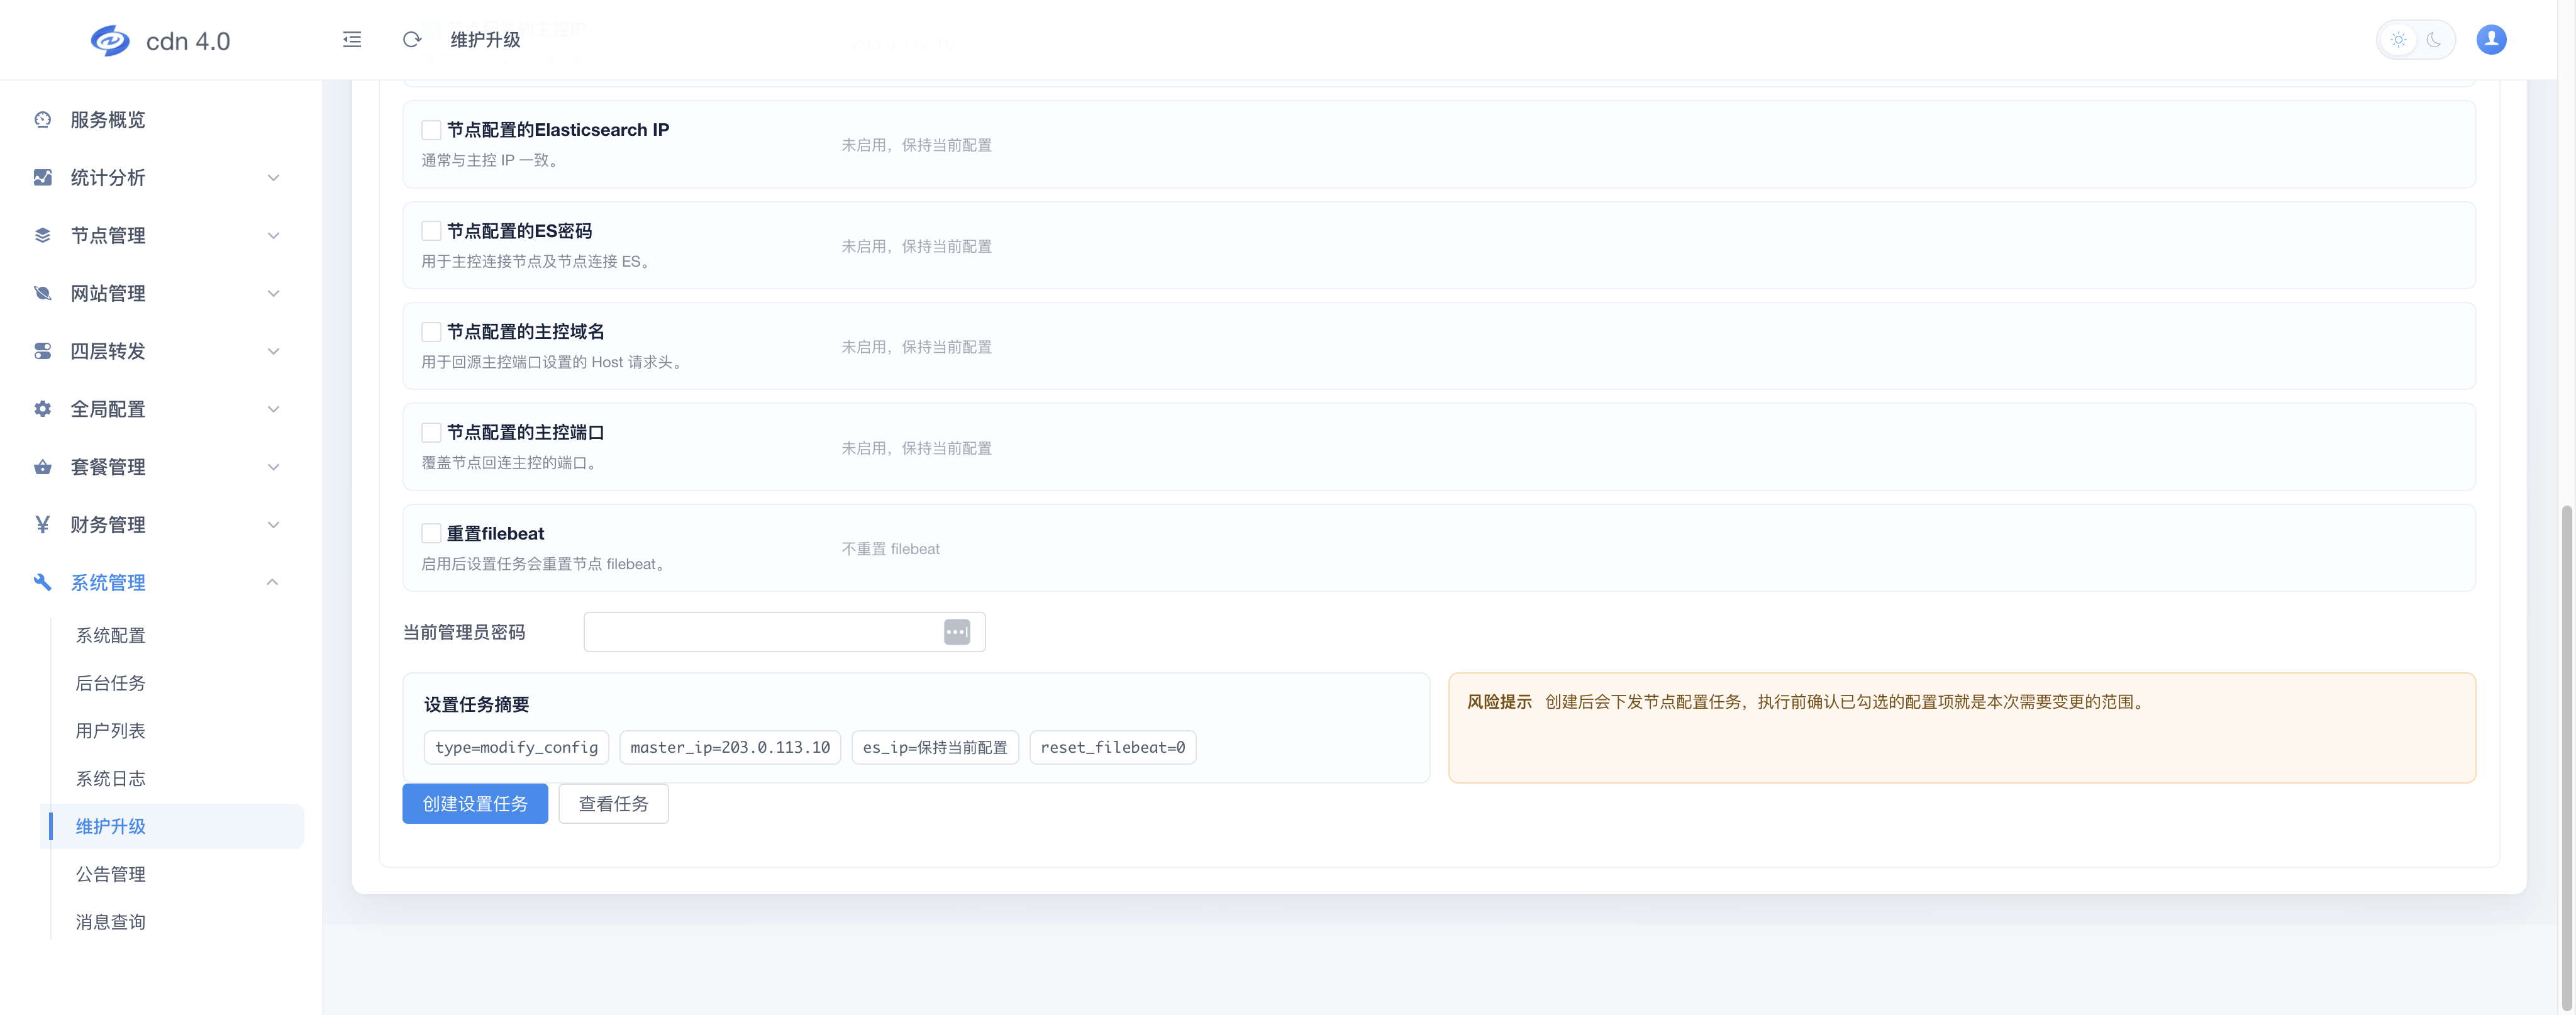Click the 启用后设置任务会重置节点 filebeat description
The width and height of the screenshot is (2576, 1015).
[x=543, y=564]
